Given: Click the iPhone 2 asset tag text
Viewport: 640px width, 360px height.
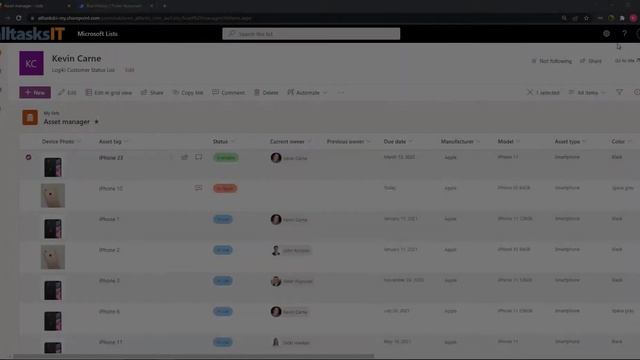Looking at the screenshot, I should pyautogui.click(x=109, y=250).
